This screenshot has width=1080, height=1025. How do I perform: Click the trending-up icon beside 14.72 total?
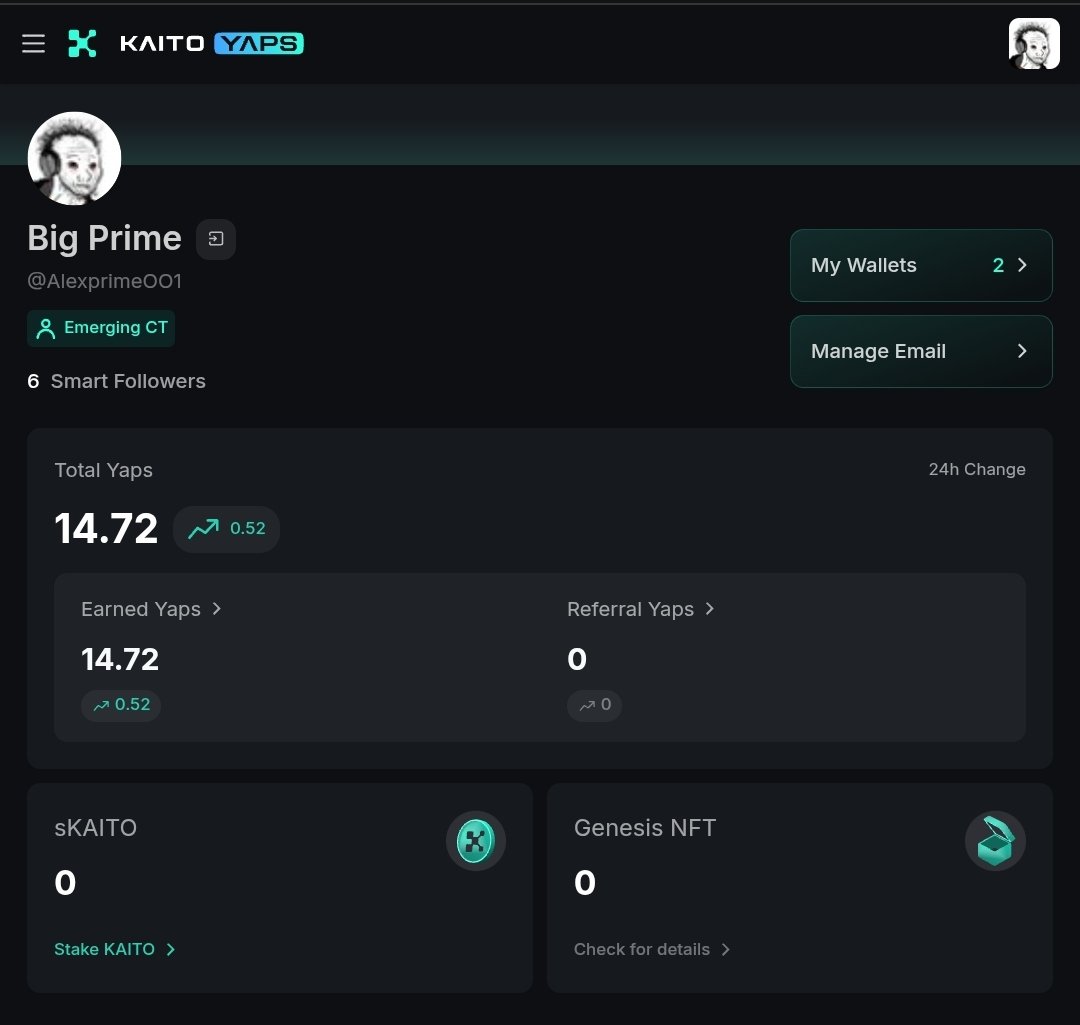(x=204, y=528)
